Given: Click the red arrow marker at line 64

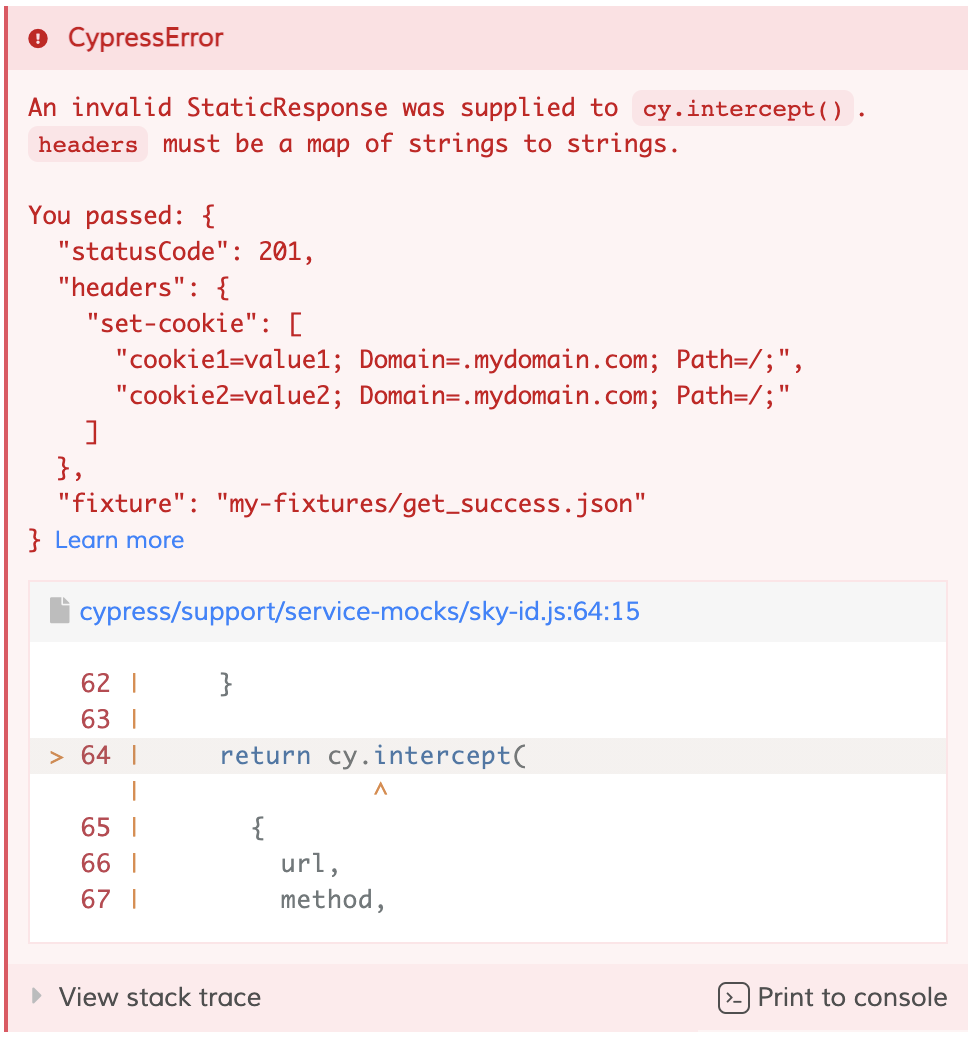Looking at the screenshot, I should 56,755.
